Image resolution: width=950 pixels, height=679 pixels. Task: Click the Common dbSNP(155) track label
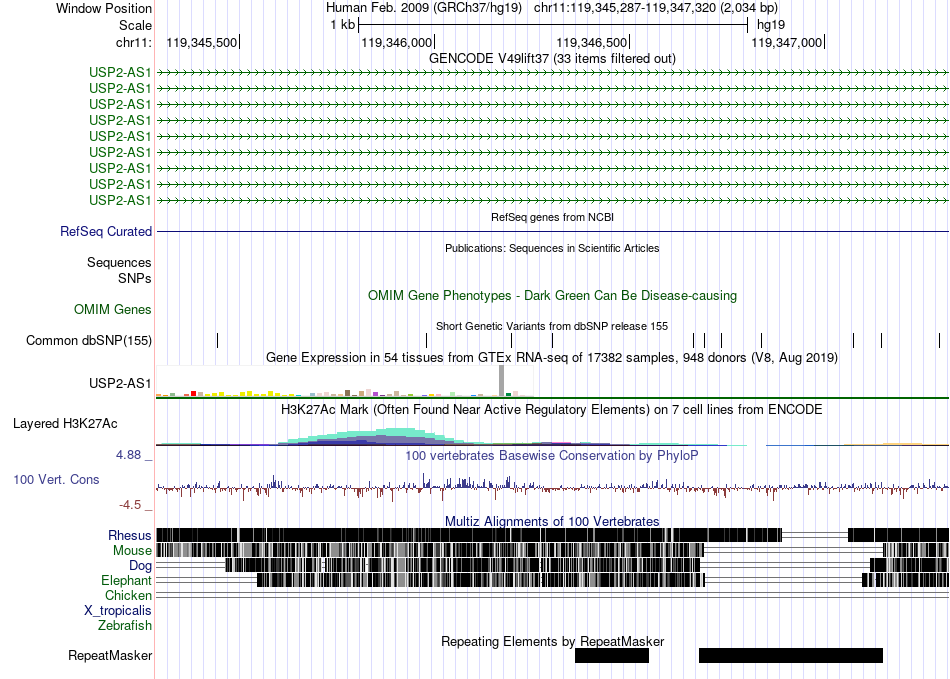tap(89, 340)
